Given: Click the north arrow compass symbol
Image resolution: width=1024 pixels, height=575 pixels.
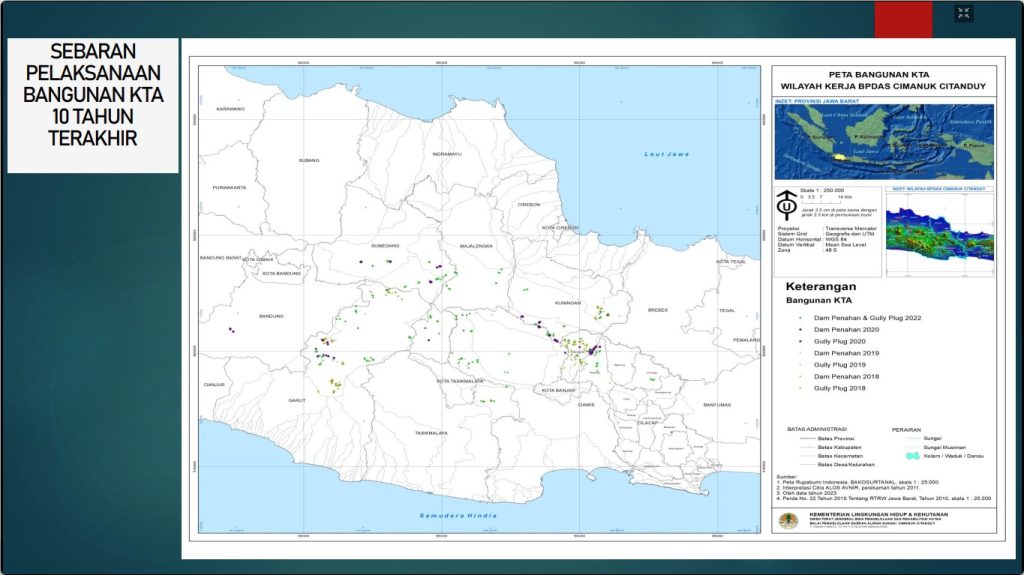Looking at the screenshot, I should (787, 207).
